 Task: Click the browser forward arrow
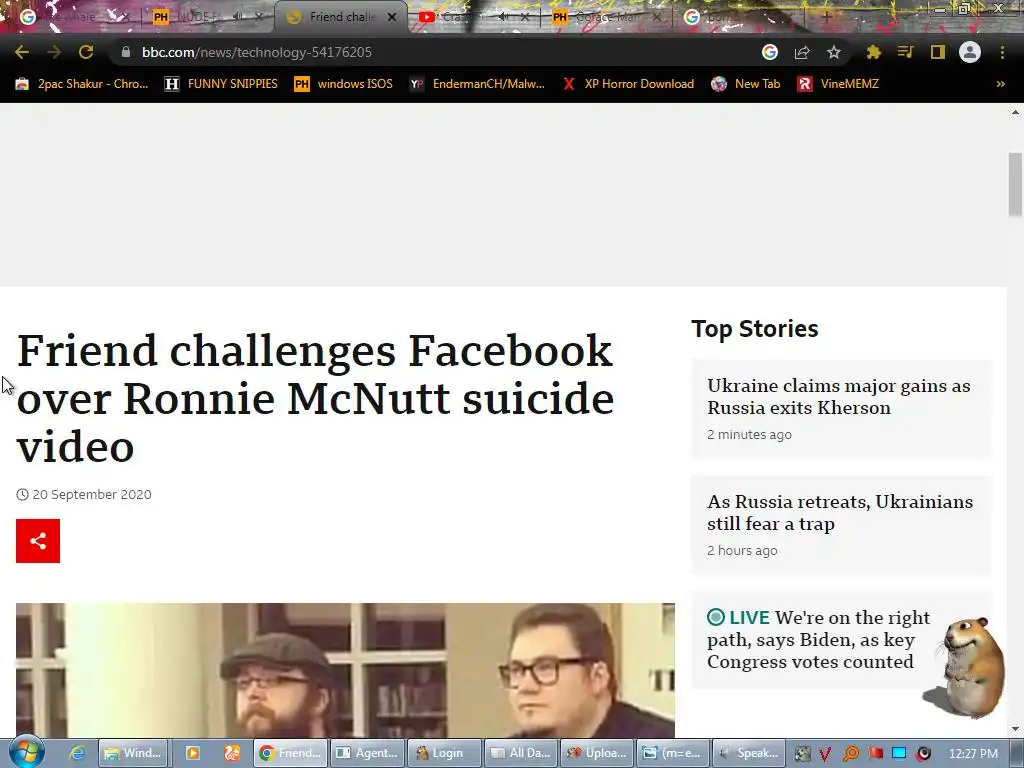(x=54, y=52)
